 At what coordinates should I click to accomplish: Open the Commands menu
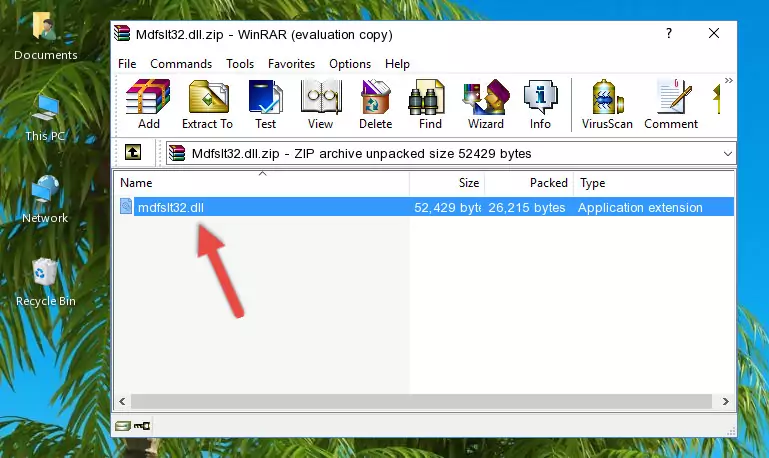(181, 64)
